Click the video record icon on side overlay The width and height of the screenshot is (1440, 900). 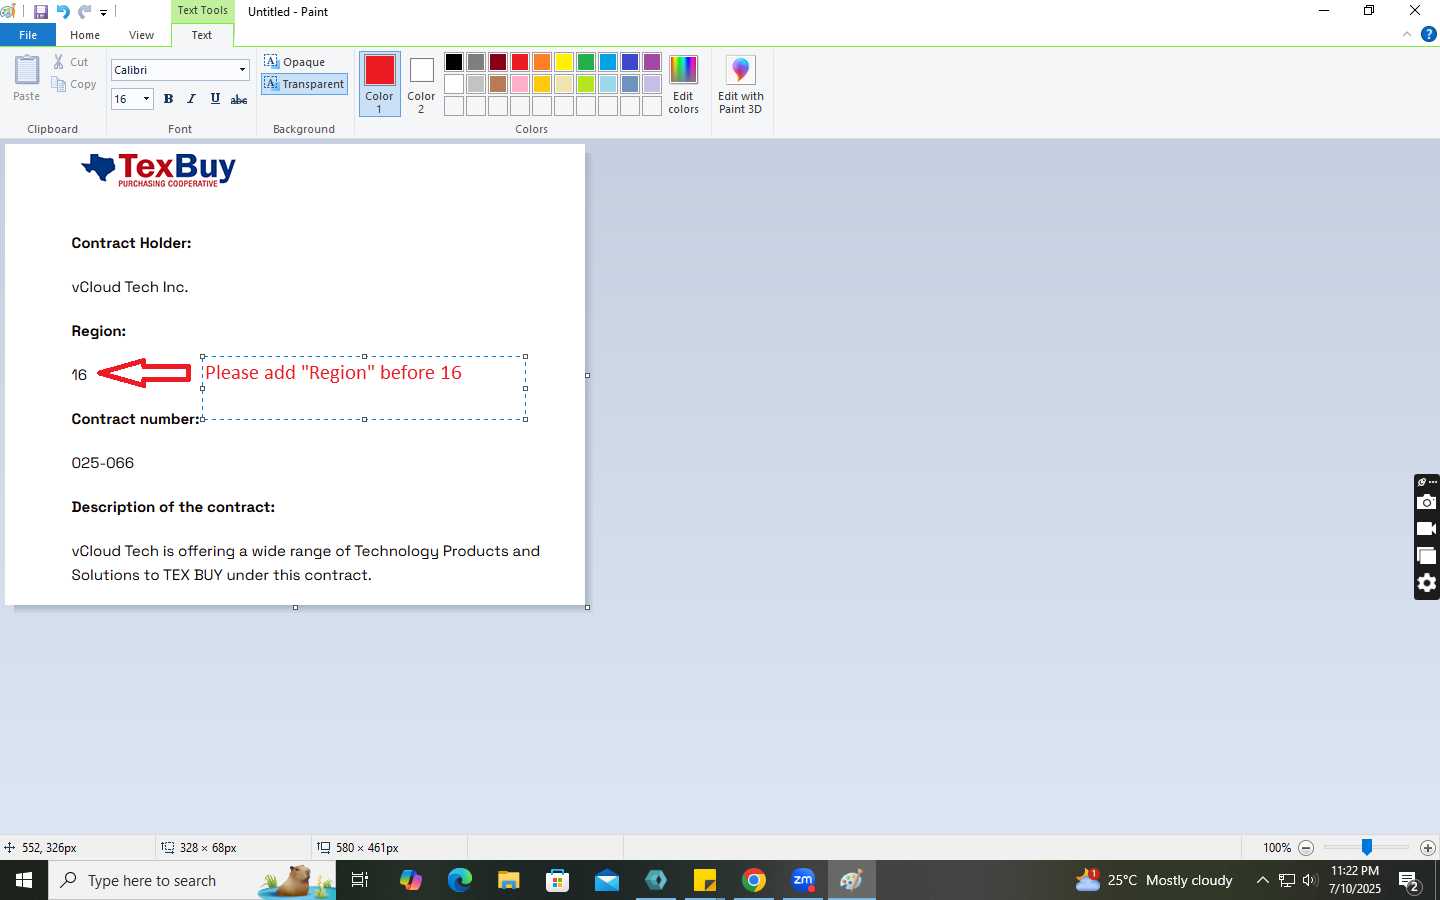click(1427, 529)
